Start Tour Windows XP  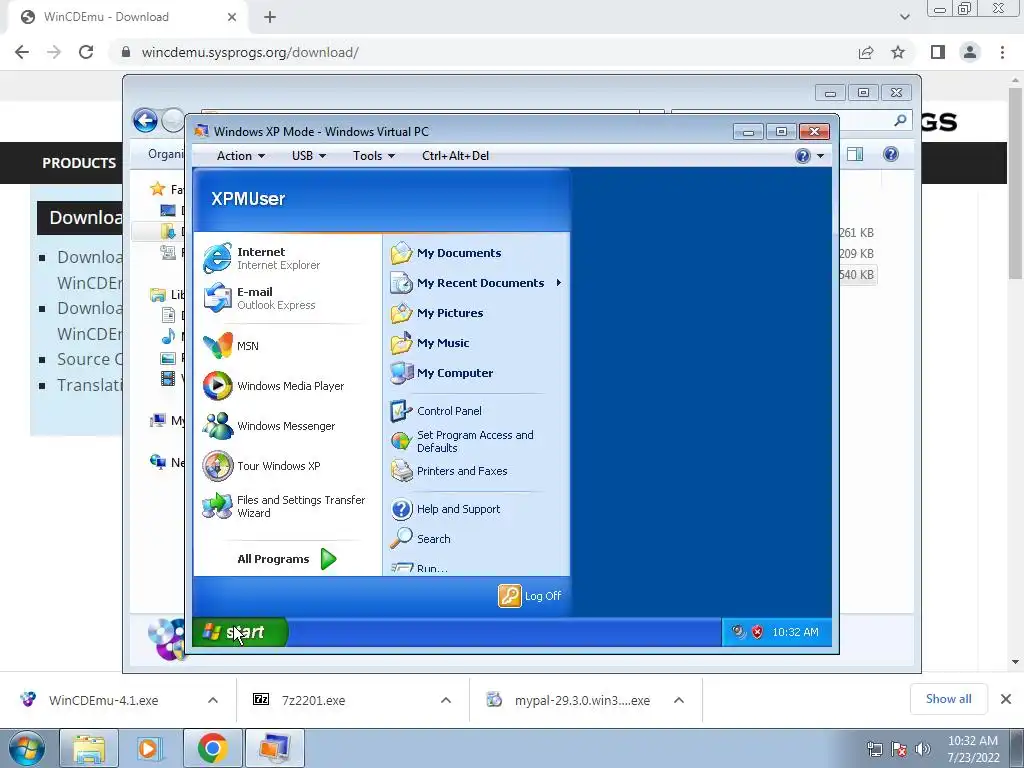pyautogui.click(x=261, y=466)
